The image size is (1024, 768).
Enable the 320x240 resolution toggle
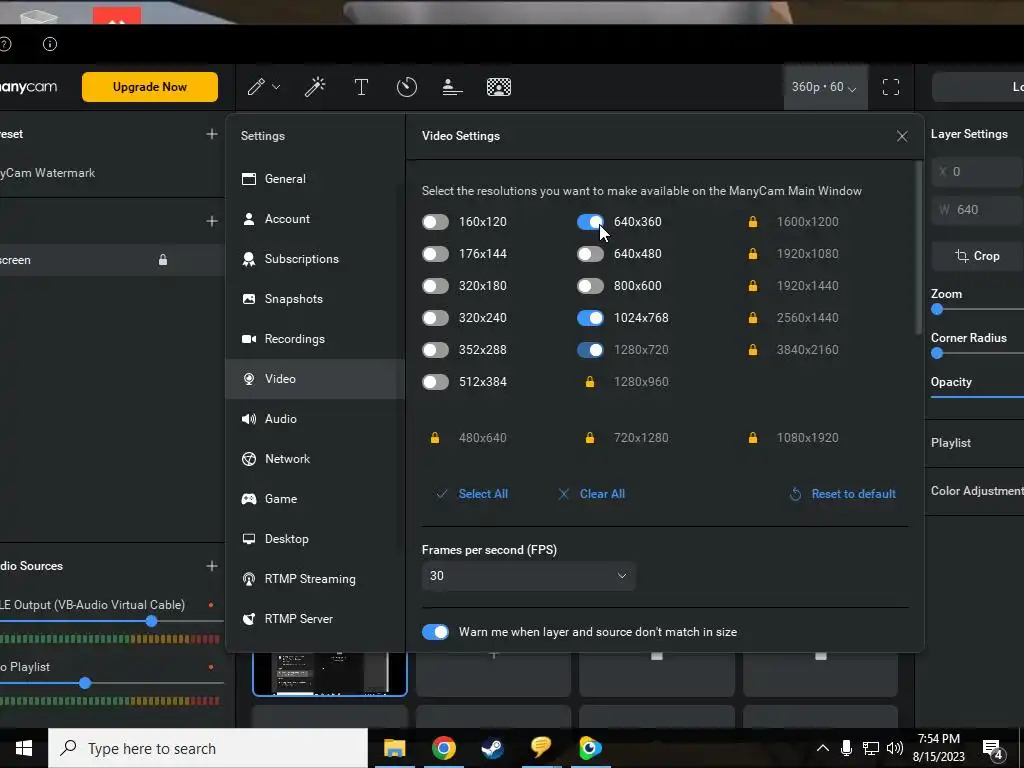[x=436, y=317]
